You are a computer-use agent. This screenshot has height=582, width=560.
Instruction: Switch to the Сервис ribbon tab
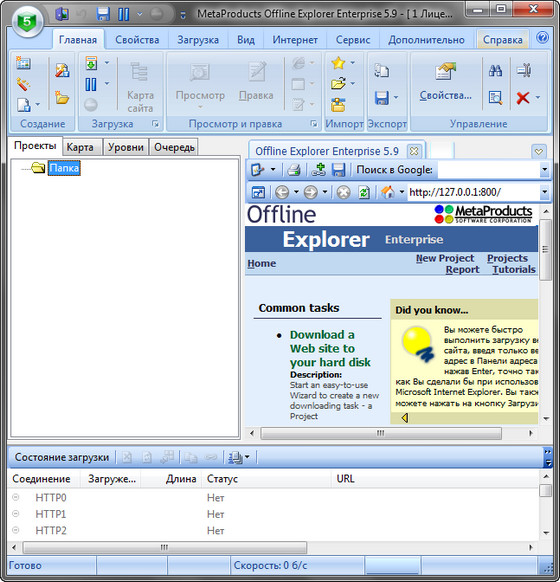353,40
